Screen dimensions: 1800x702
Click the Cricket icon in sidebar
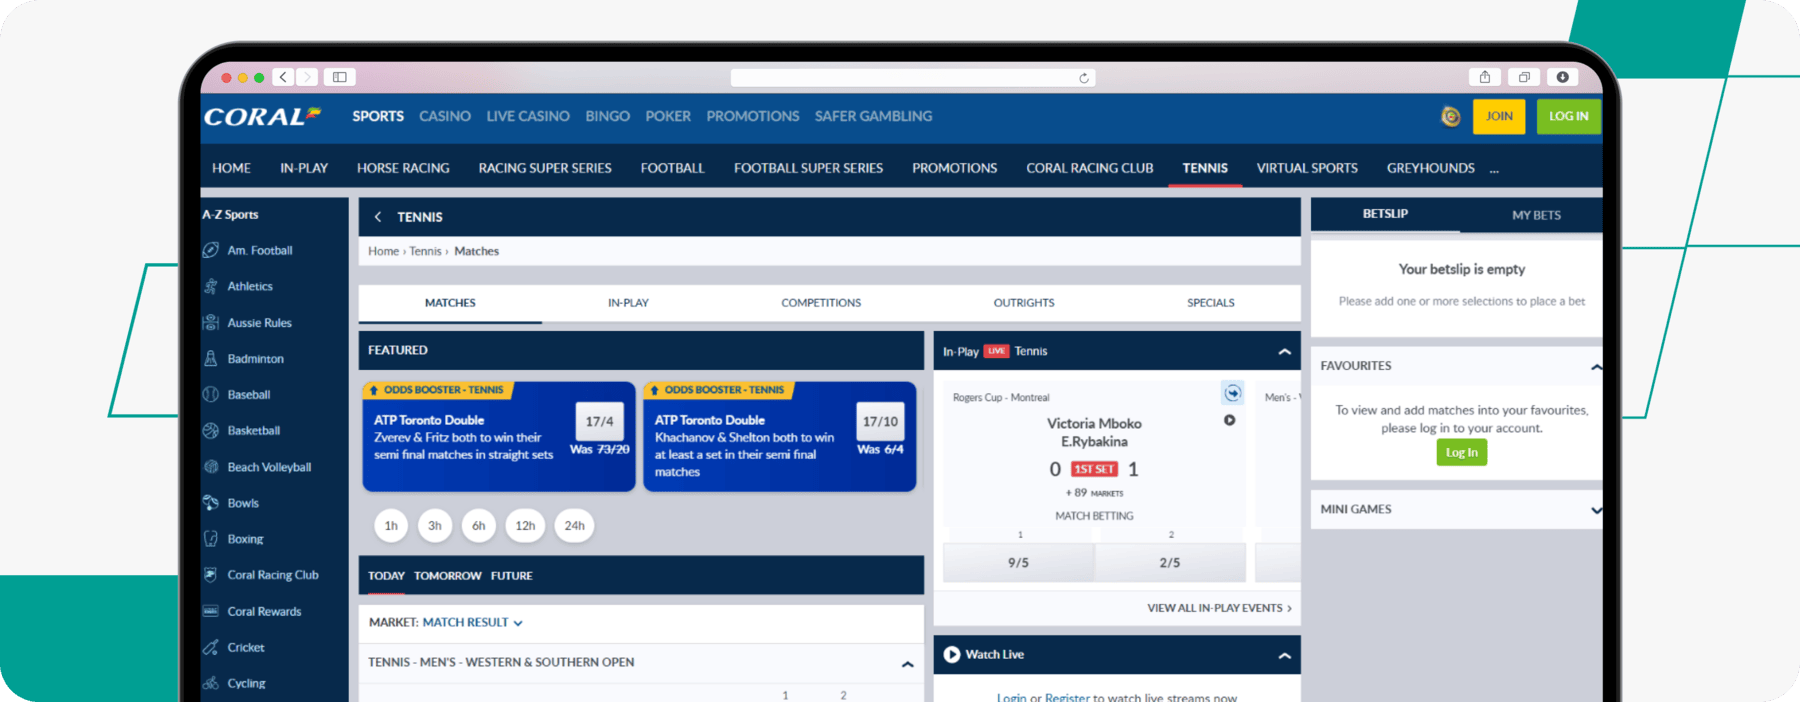211,647
